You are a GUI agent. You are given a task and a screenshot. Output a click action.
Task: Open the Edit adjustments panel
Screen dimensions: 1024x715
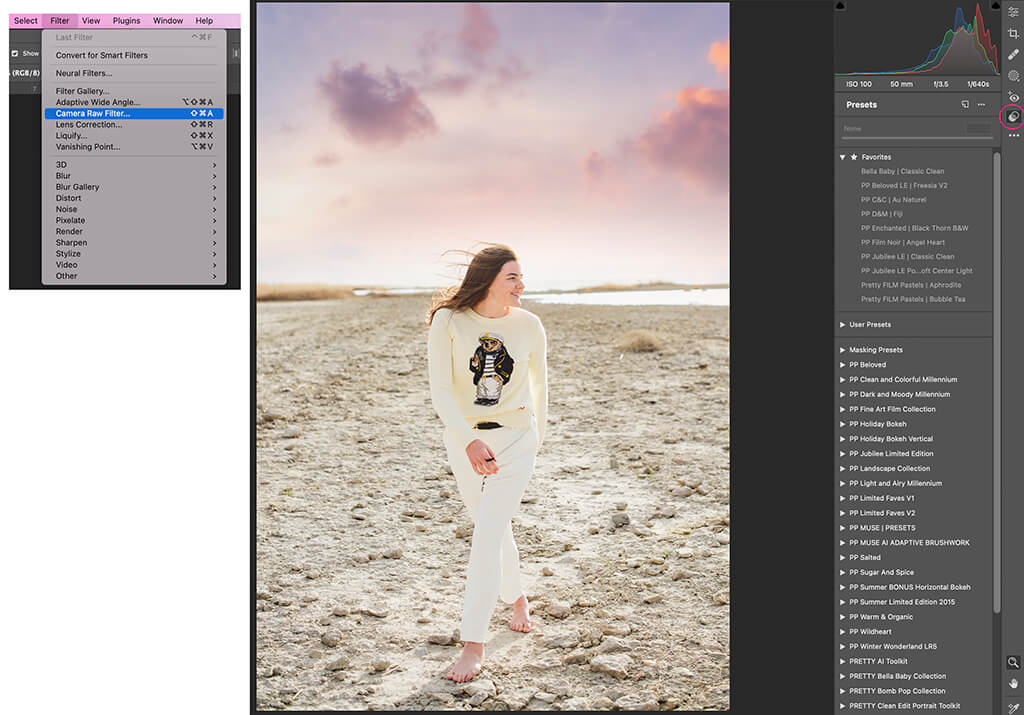(x=1014, y=10)
